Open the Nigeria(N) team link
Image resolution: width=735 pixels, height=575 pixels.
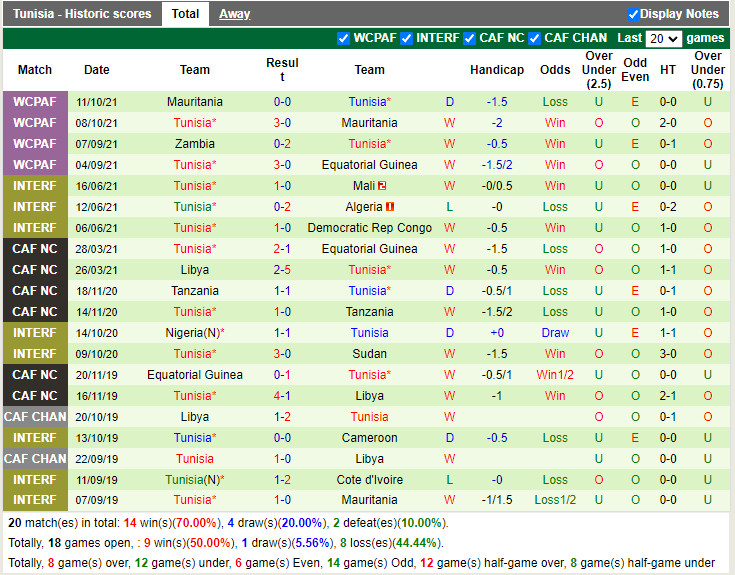[x=195, y=333]
